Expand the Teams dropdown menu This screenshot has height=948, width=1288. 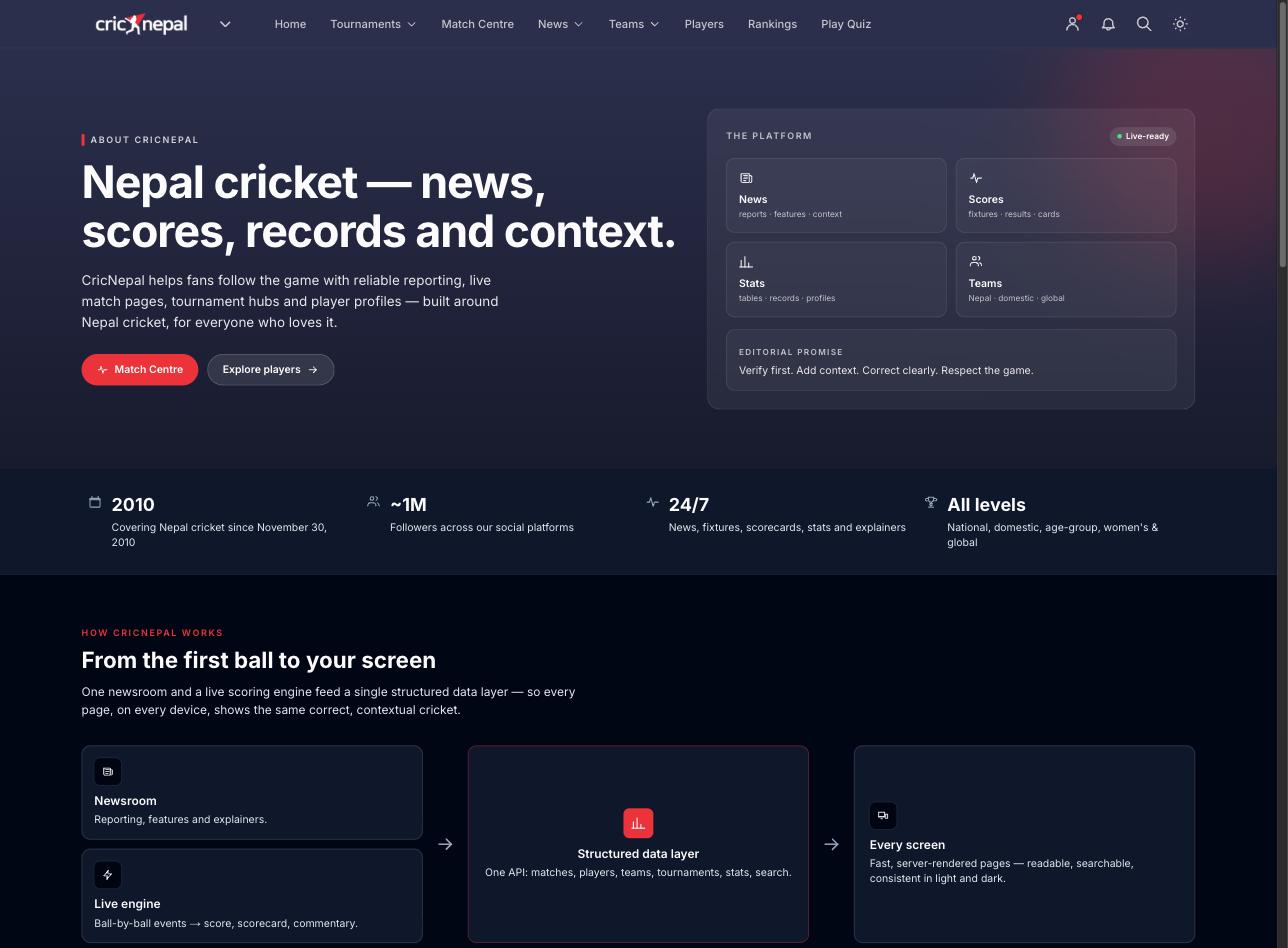coord(634,24)
